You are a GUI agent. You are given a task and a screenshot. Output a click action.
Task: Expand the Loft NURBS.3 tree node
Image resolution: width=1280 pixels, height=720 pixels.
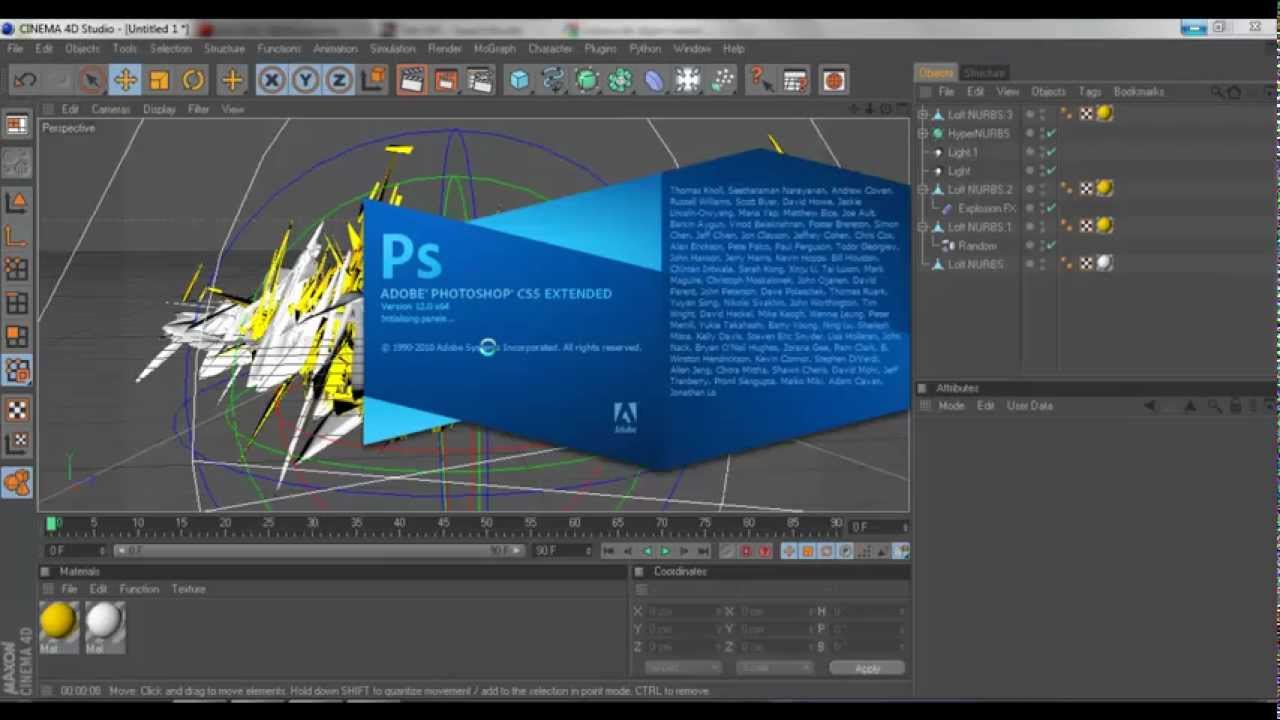(923, 115)
